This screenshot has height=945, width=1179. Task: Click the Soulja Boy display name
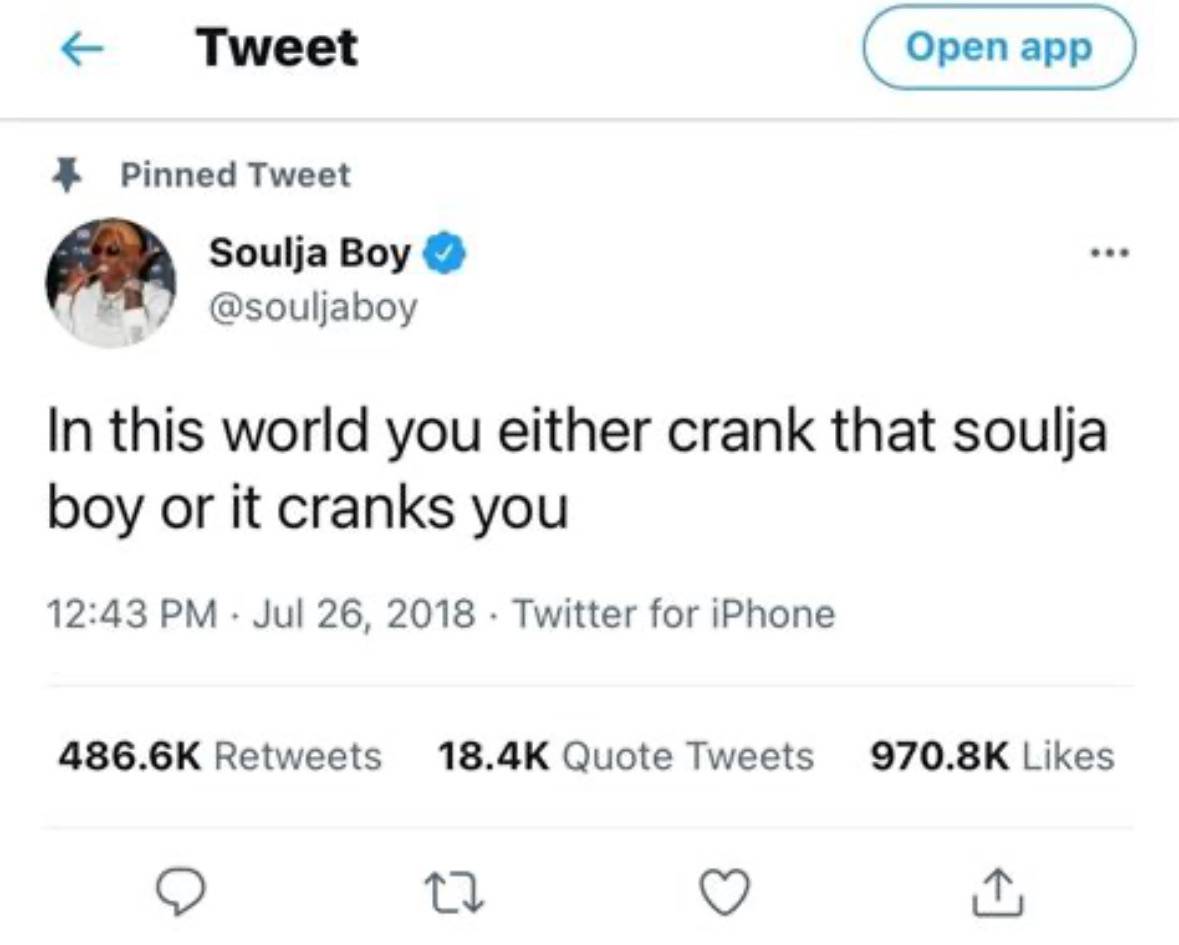(x=310, y=253)
